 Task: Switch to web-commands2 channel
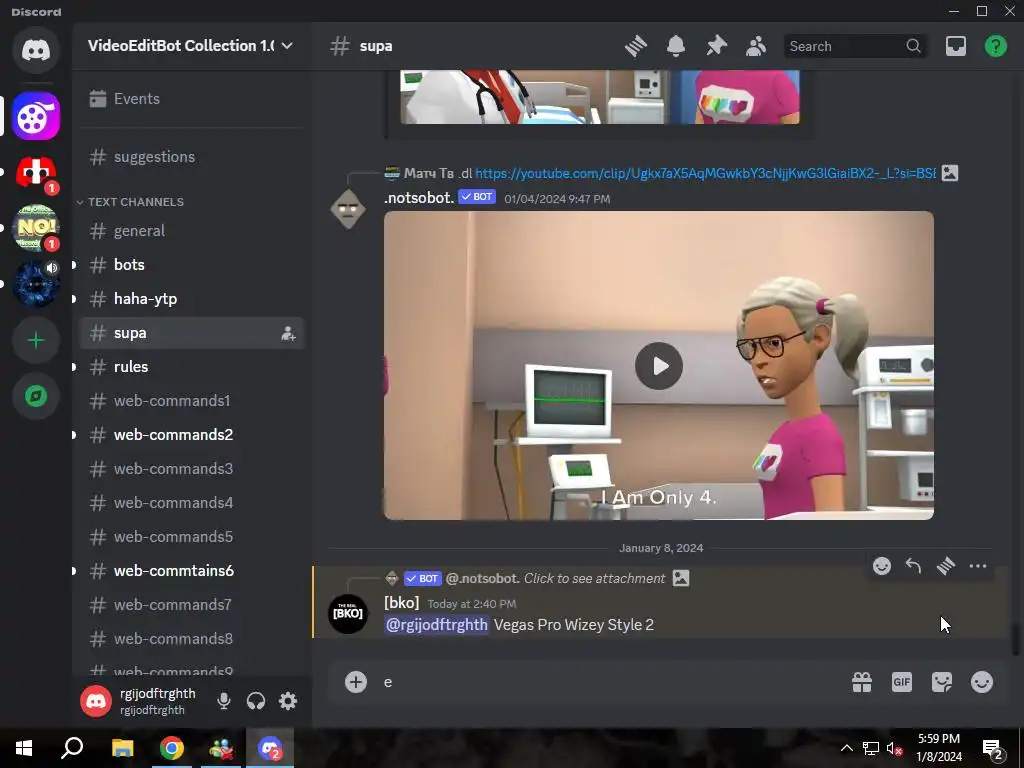coord(191,434)
